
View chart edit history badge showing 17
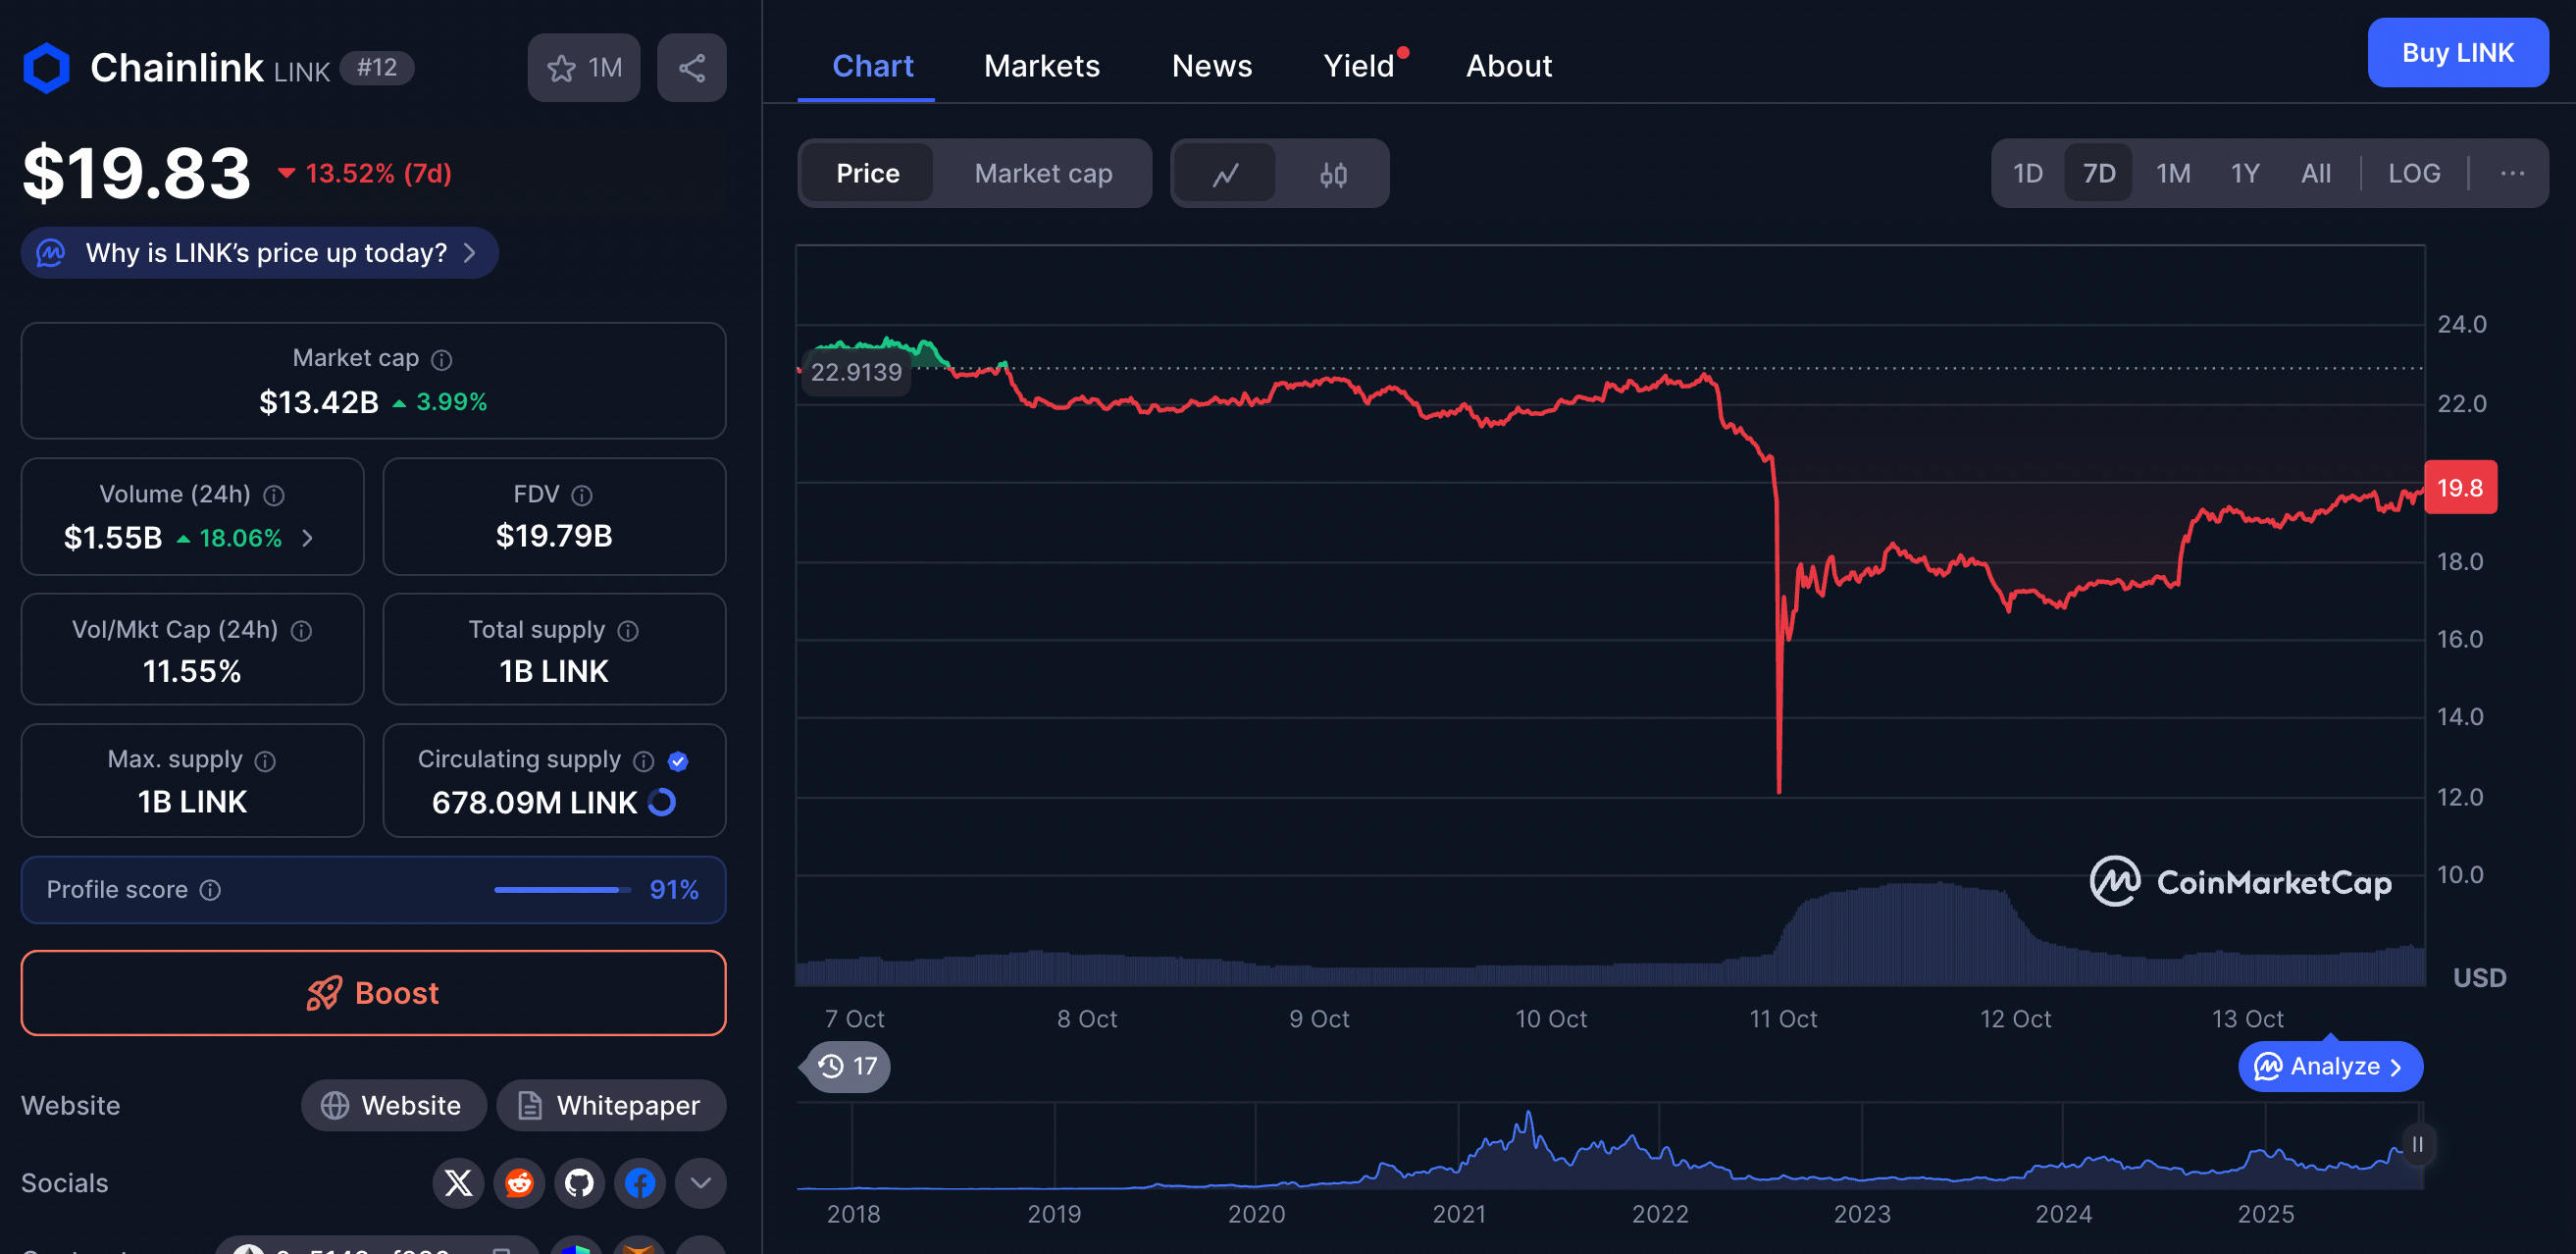click(x=845, y=1066)
